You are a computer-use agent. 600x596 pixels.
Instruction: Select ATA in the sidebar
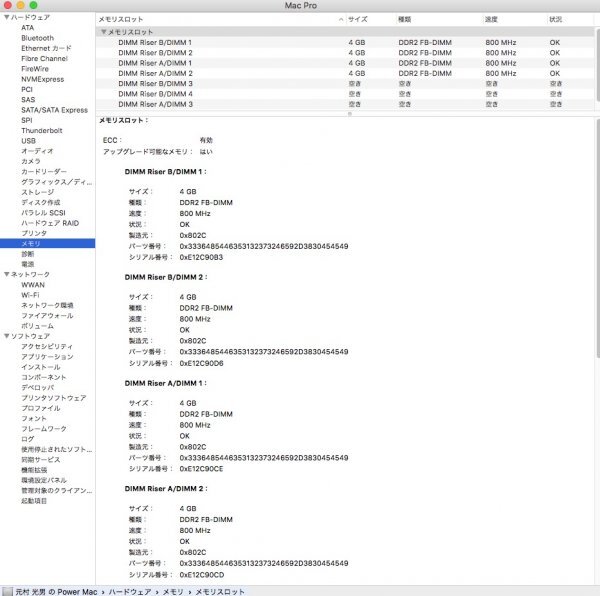(x=28, y=28)
